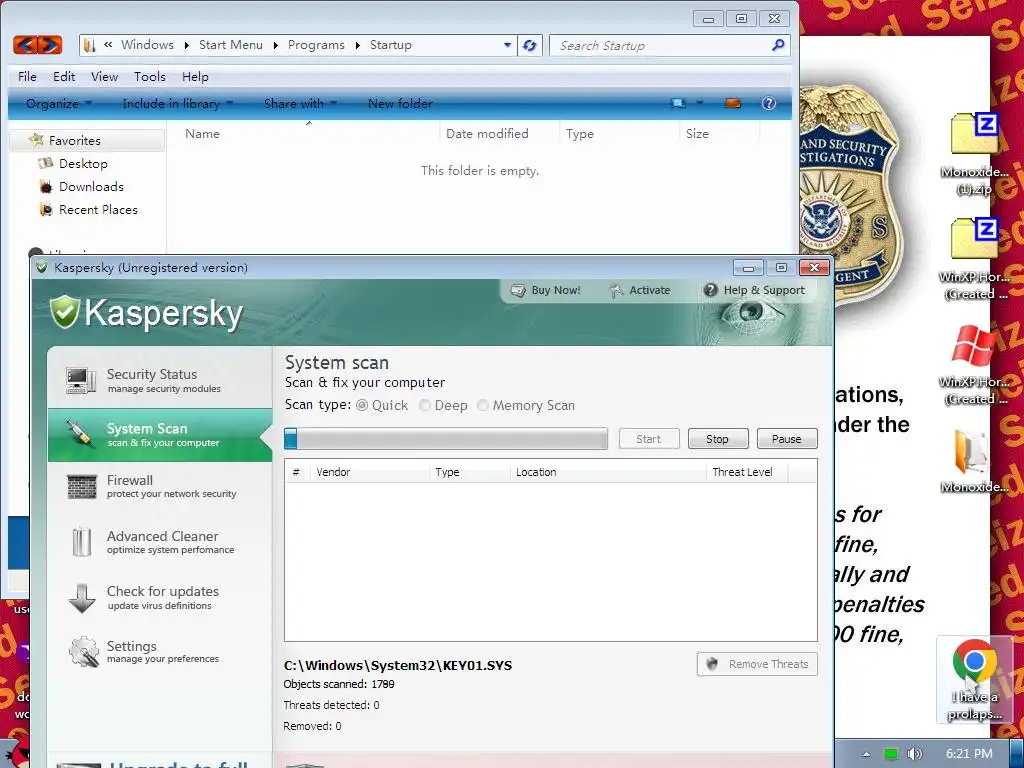Click Kaspersky shield logo in header
Image resolution: width=1024 pixels, height=768 pixels.
tap(65, 312)
